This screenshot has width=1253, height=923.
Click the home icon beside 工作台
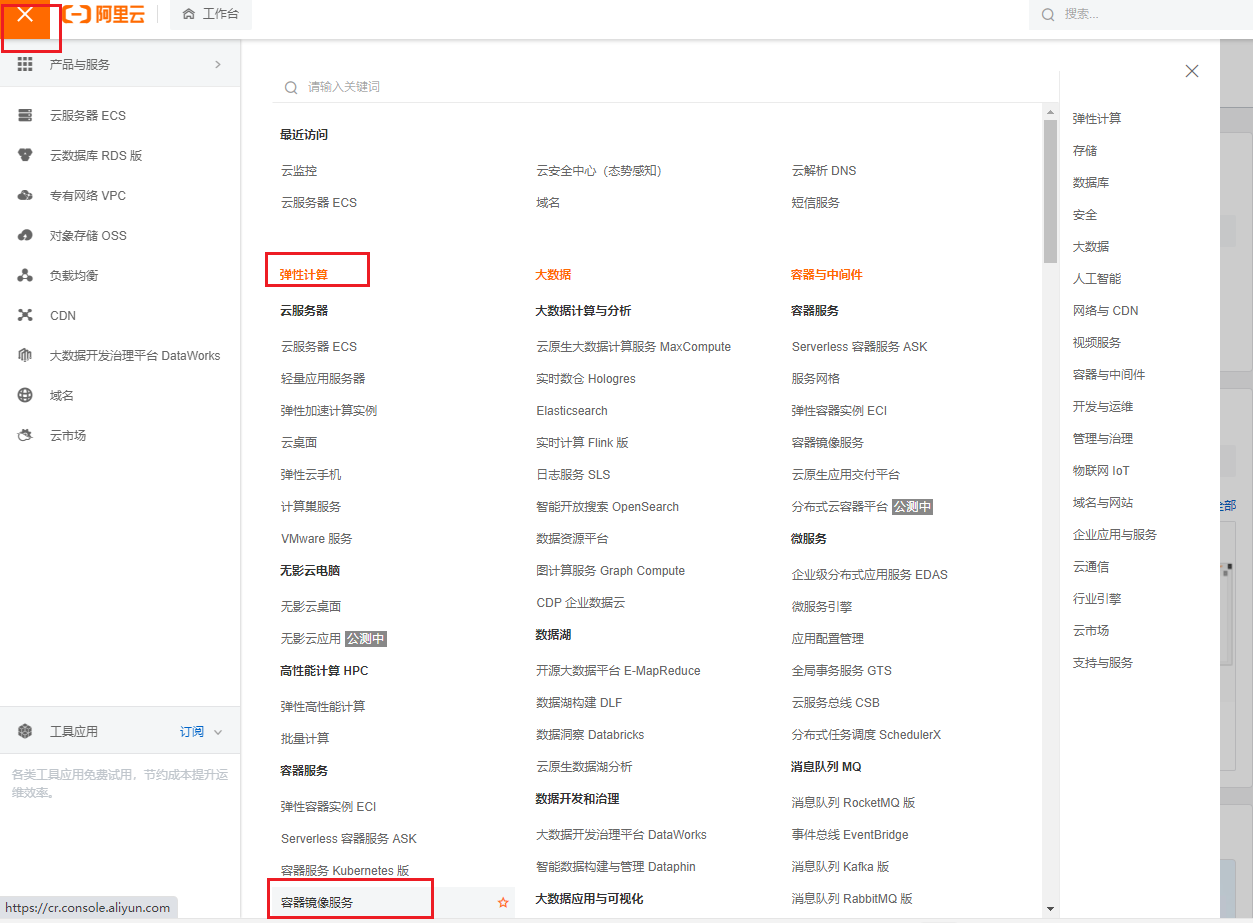(x=189, y=14)
